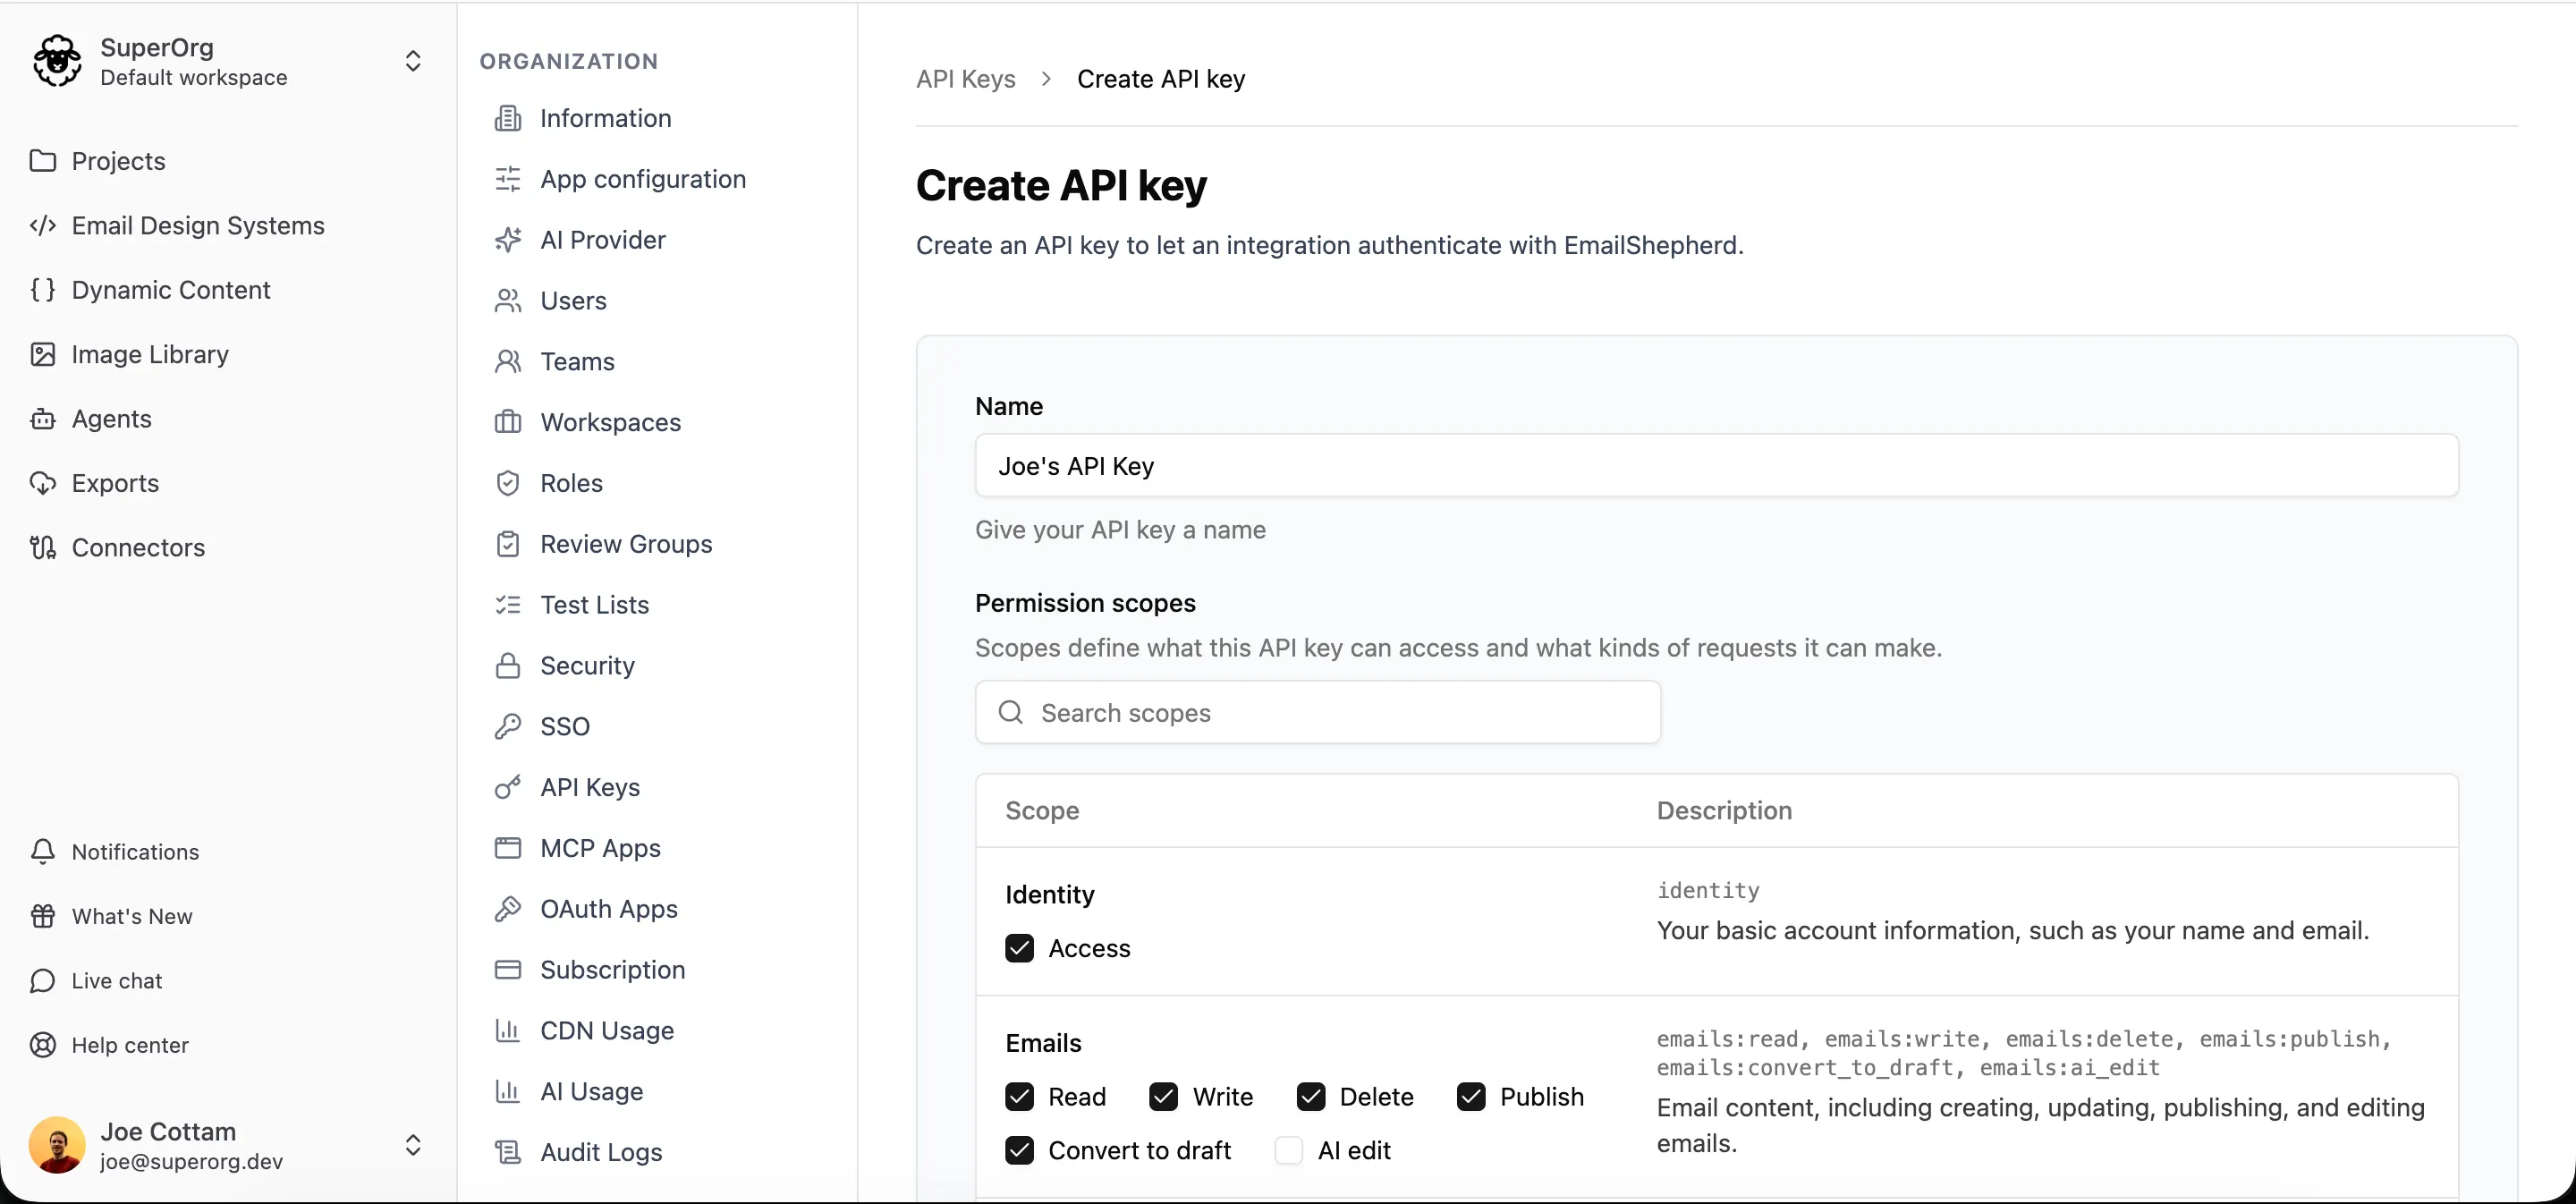The width and height of the screenshot is (2576, 1204).
Task: Click the Name input with Joe's API Key
Action: [1717, 466]
